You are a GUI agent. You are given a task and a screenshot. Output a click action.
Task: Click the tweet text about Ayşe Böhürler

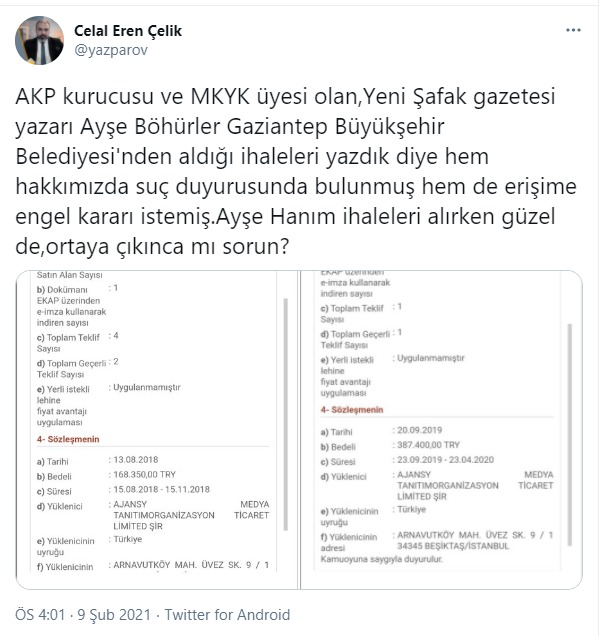click(x=296, y=171)
